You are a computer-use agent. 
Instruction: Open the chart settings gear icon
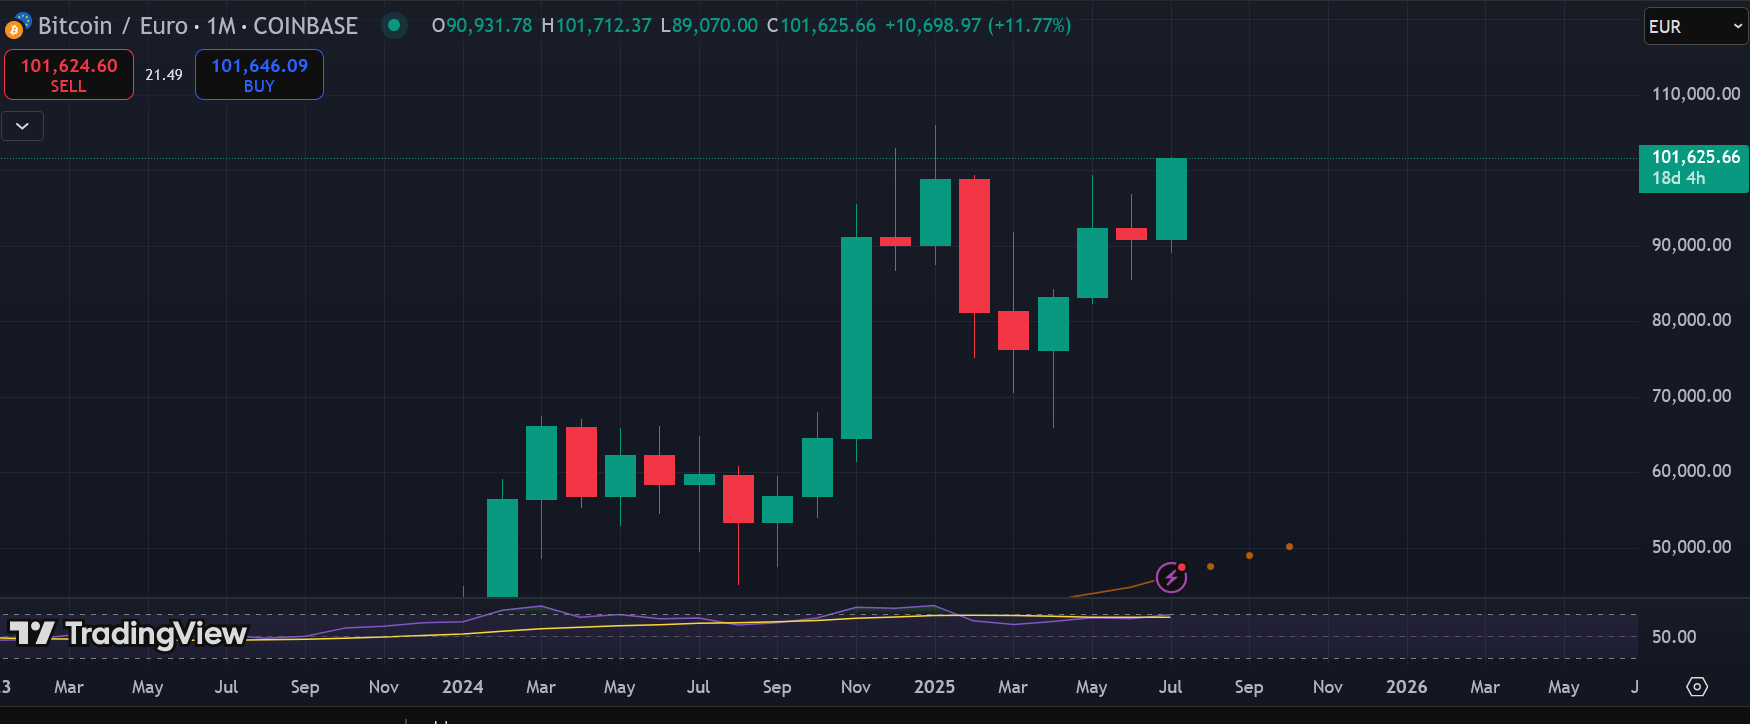pyautogui.click(x=1697, y=687)
